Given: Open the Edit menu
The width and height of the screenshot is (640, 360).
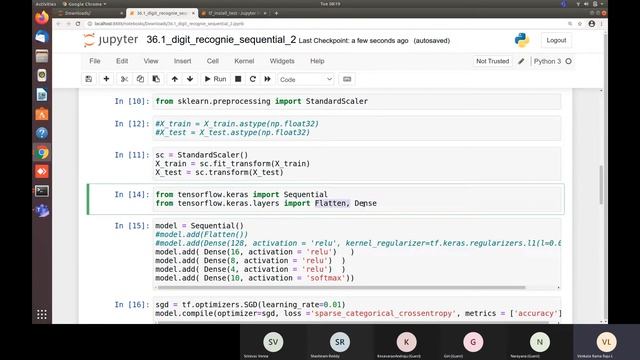Looking at the screenshot, I should click(122, 61).
